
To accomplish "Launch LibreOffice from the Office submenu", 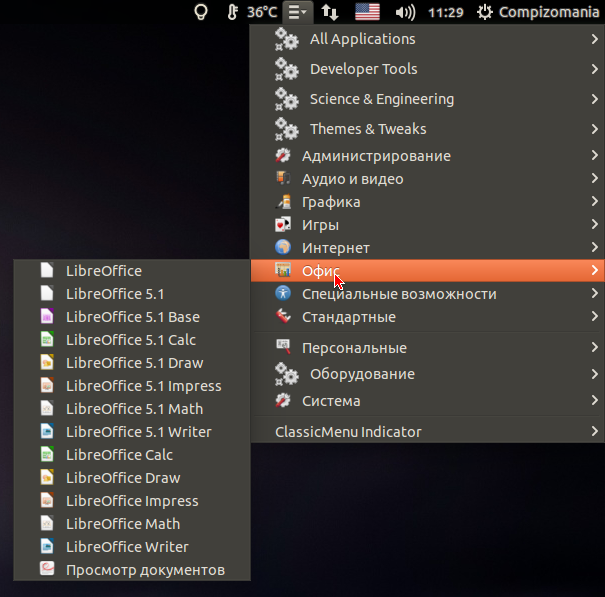I will (x=132, y=271).
